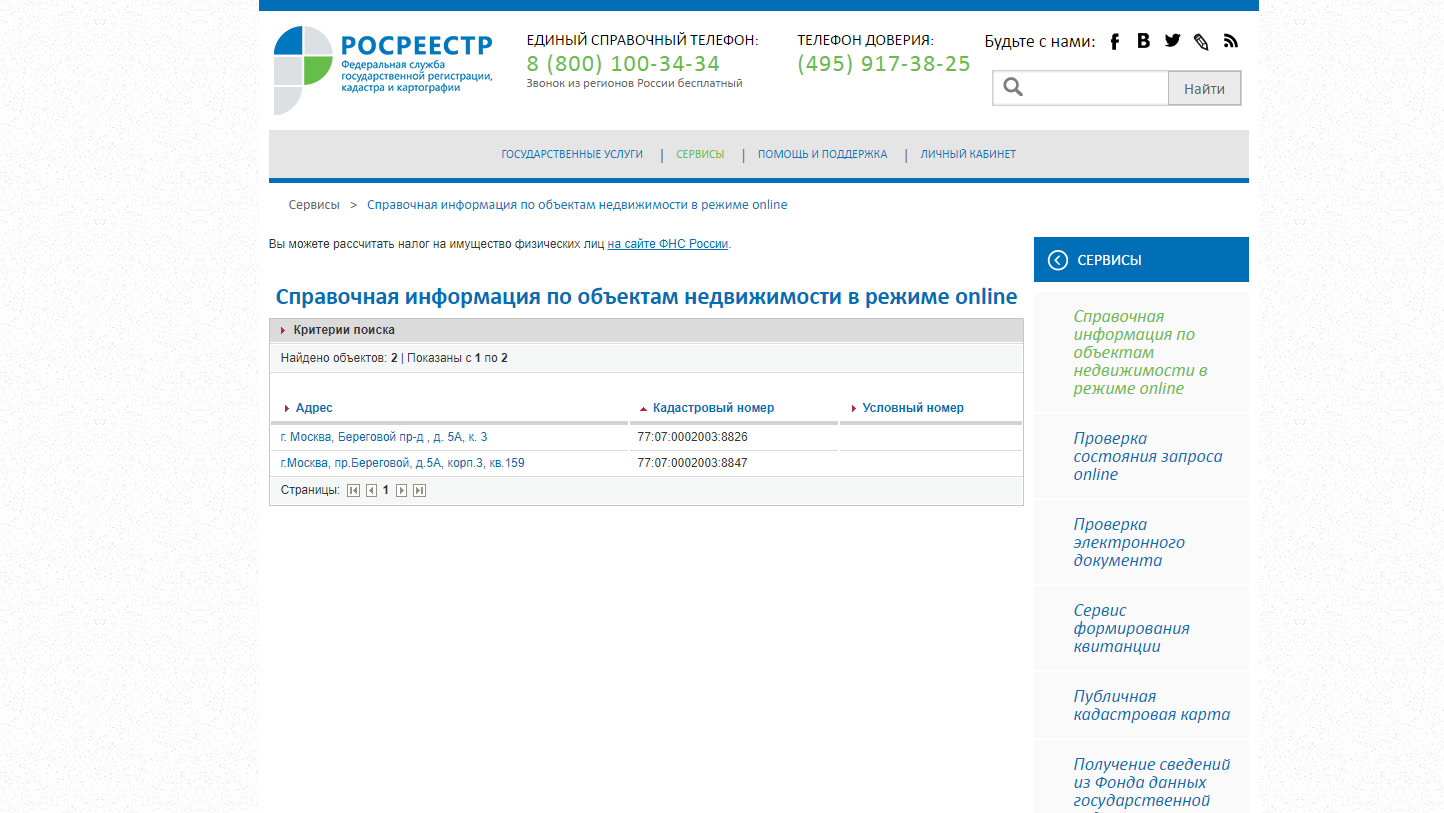Go to last page of results
Screen dimensions: 1444x813
coord(420,490)
